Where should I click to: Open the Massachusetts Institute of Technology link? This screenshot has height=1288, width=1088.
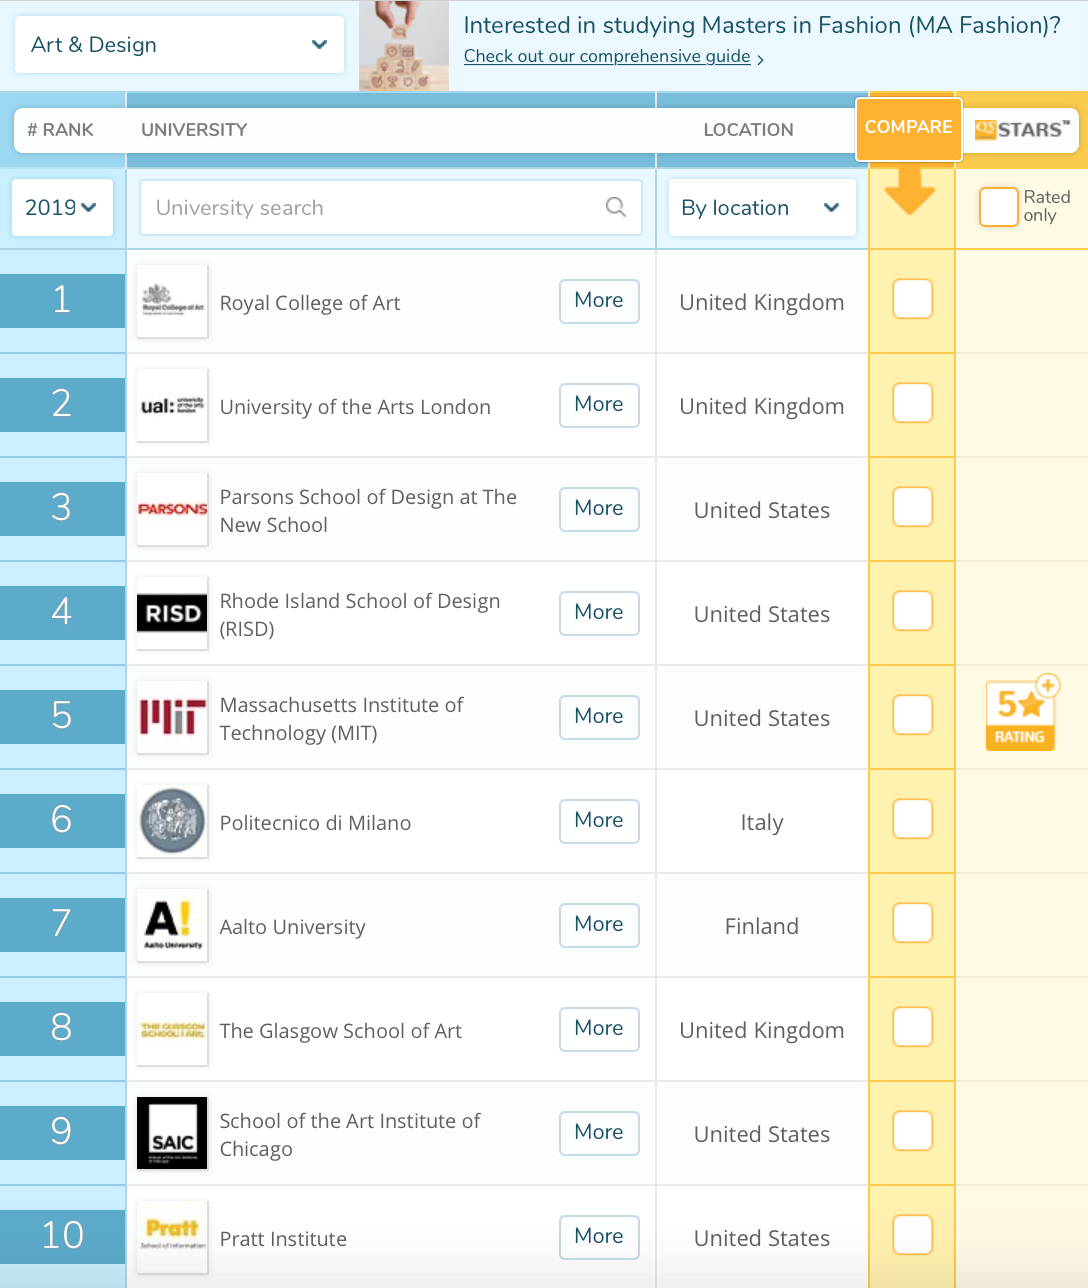tap(341, 719)
